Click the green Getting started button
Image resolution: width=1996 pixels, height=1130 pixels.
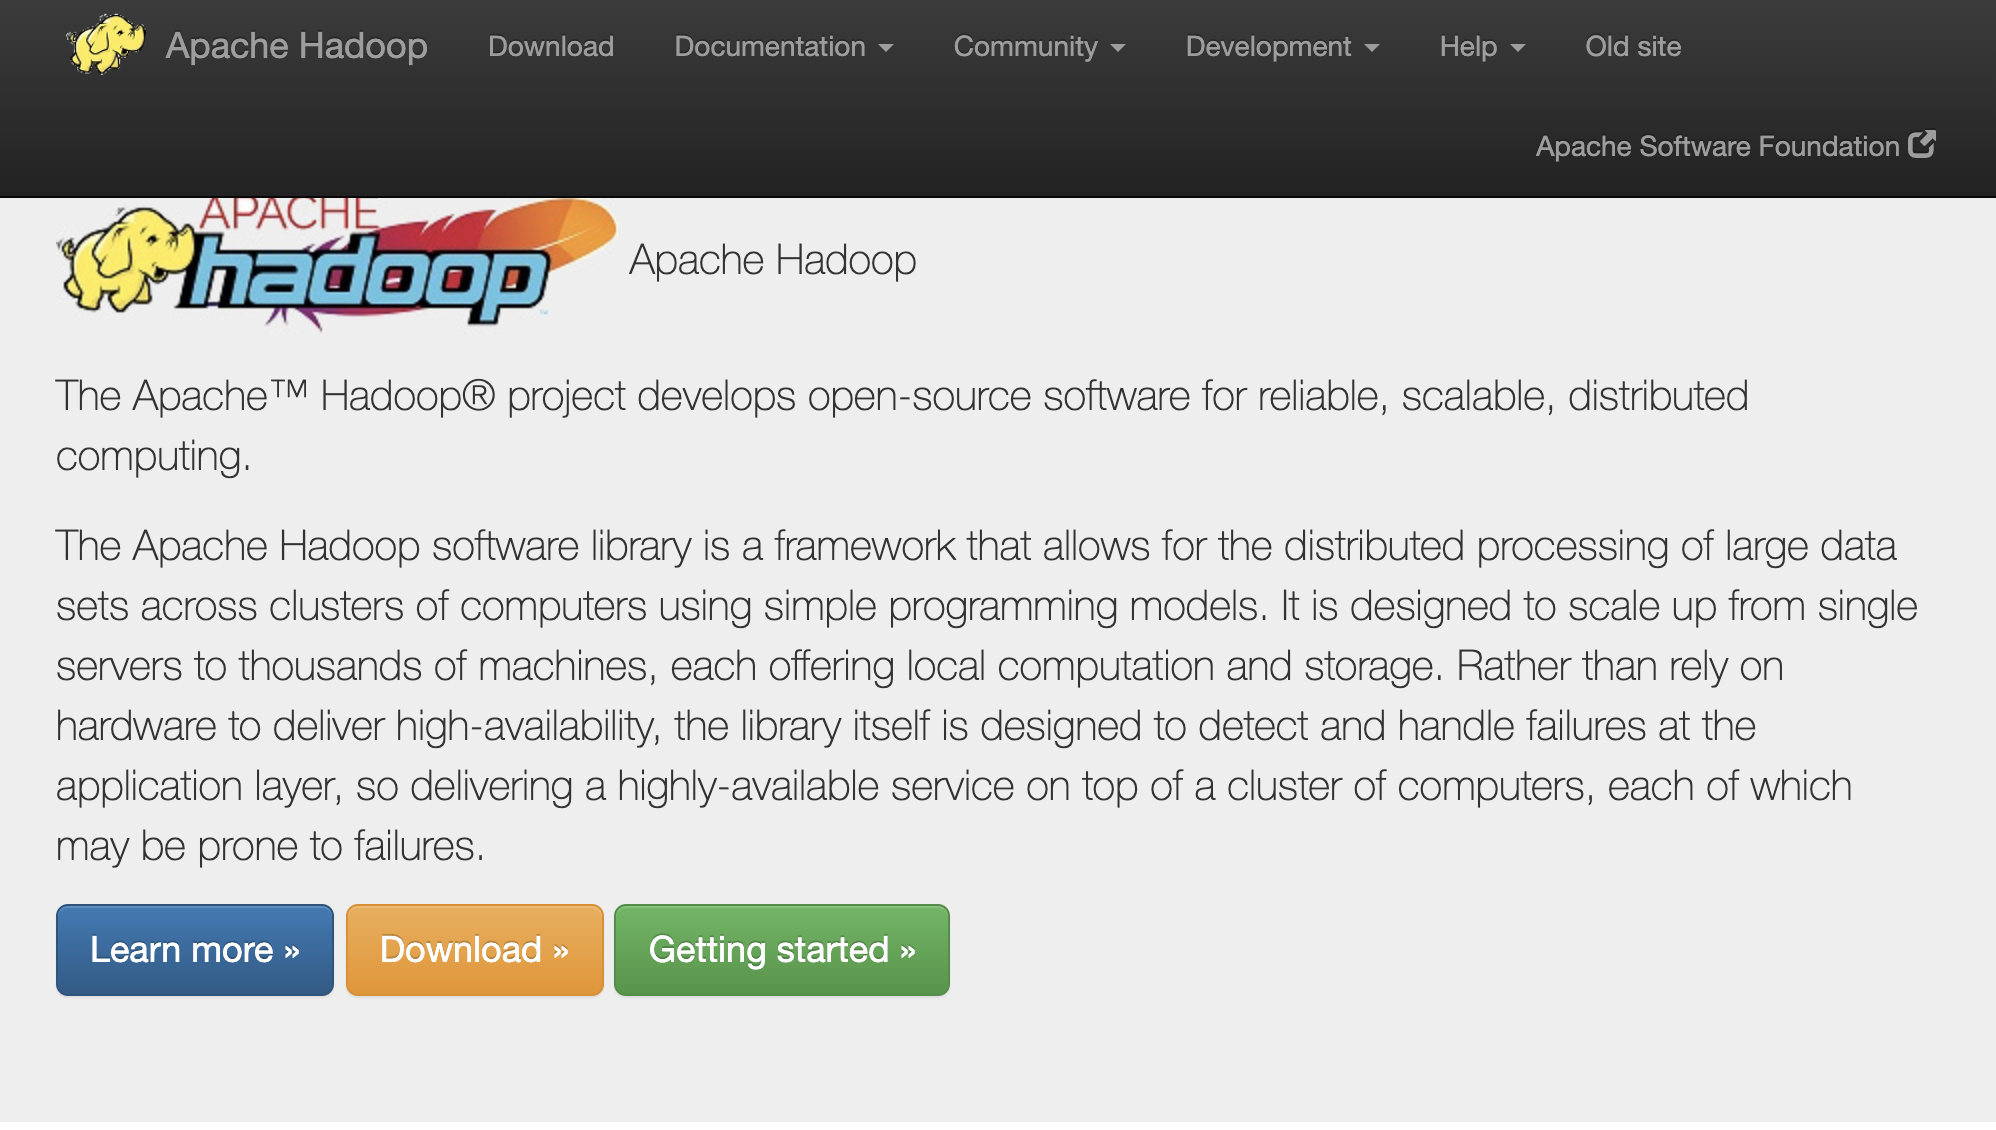click(782, 950)
